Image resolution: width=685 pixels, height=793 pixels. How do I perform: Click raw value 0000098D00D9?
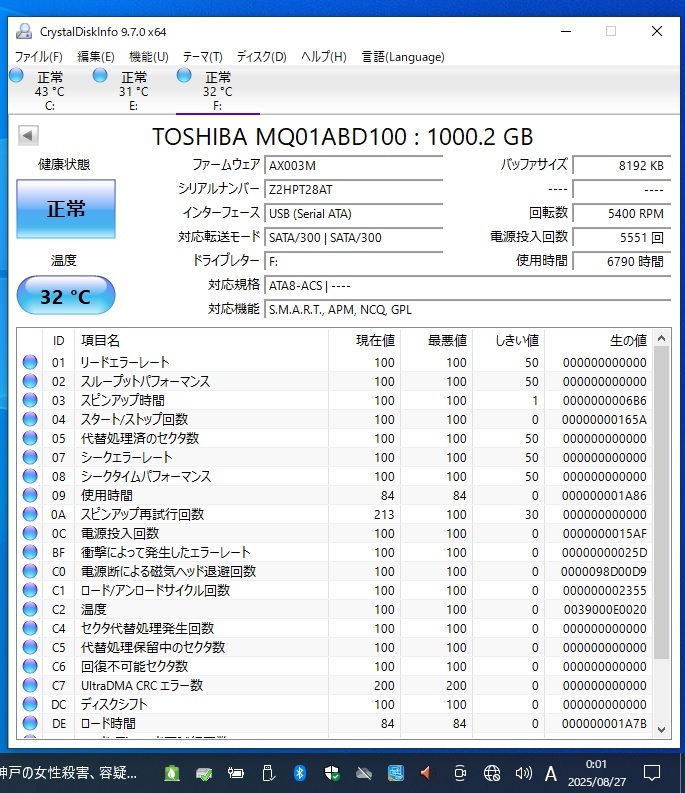[604, 571]
